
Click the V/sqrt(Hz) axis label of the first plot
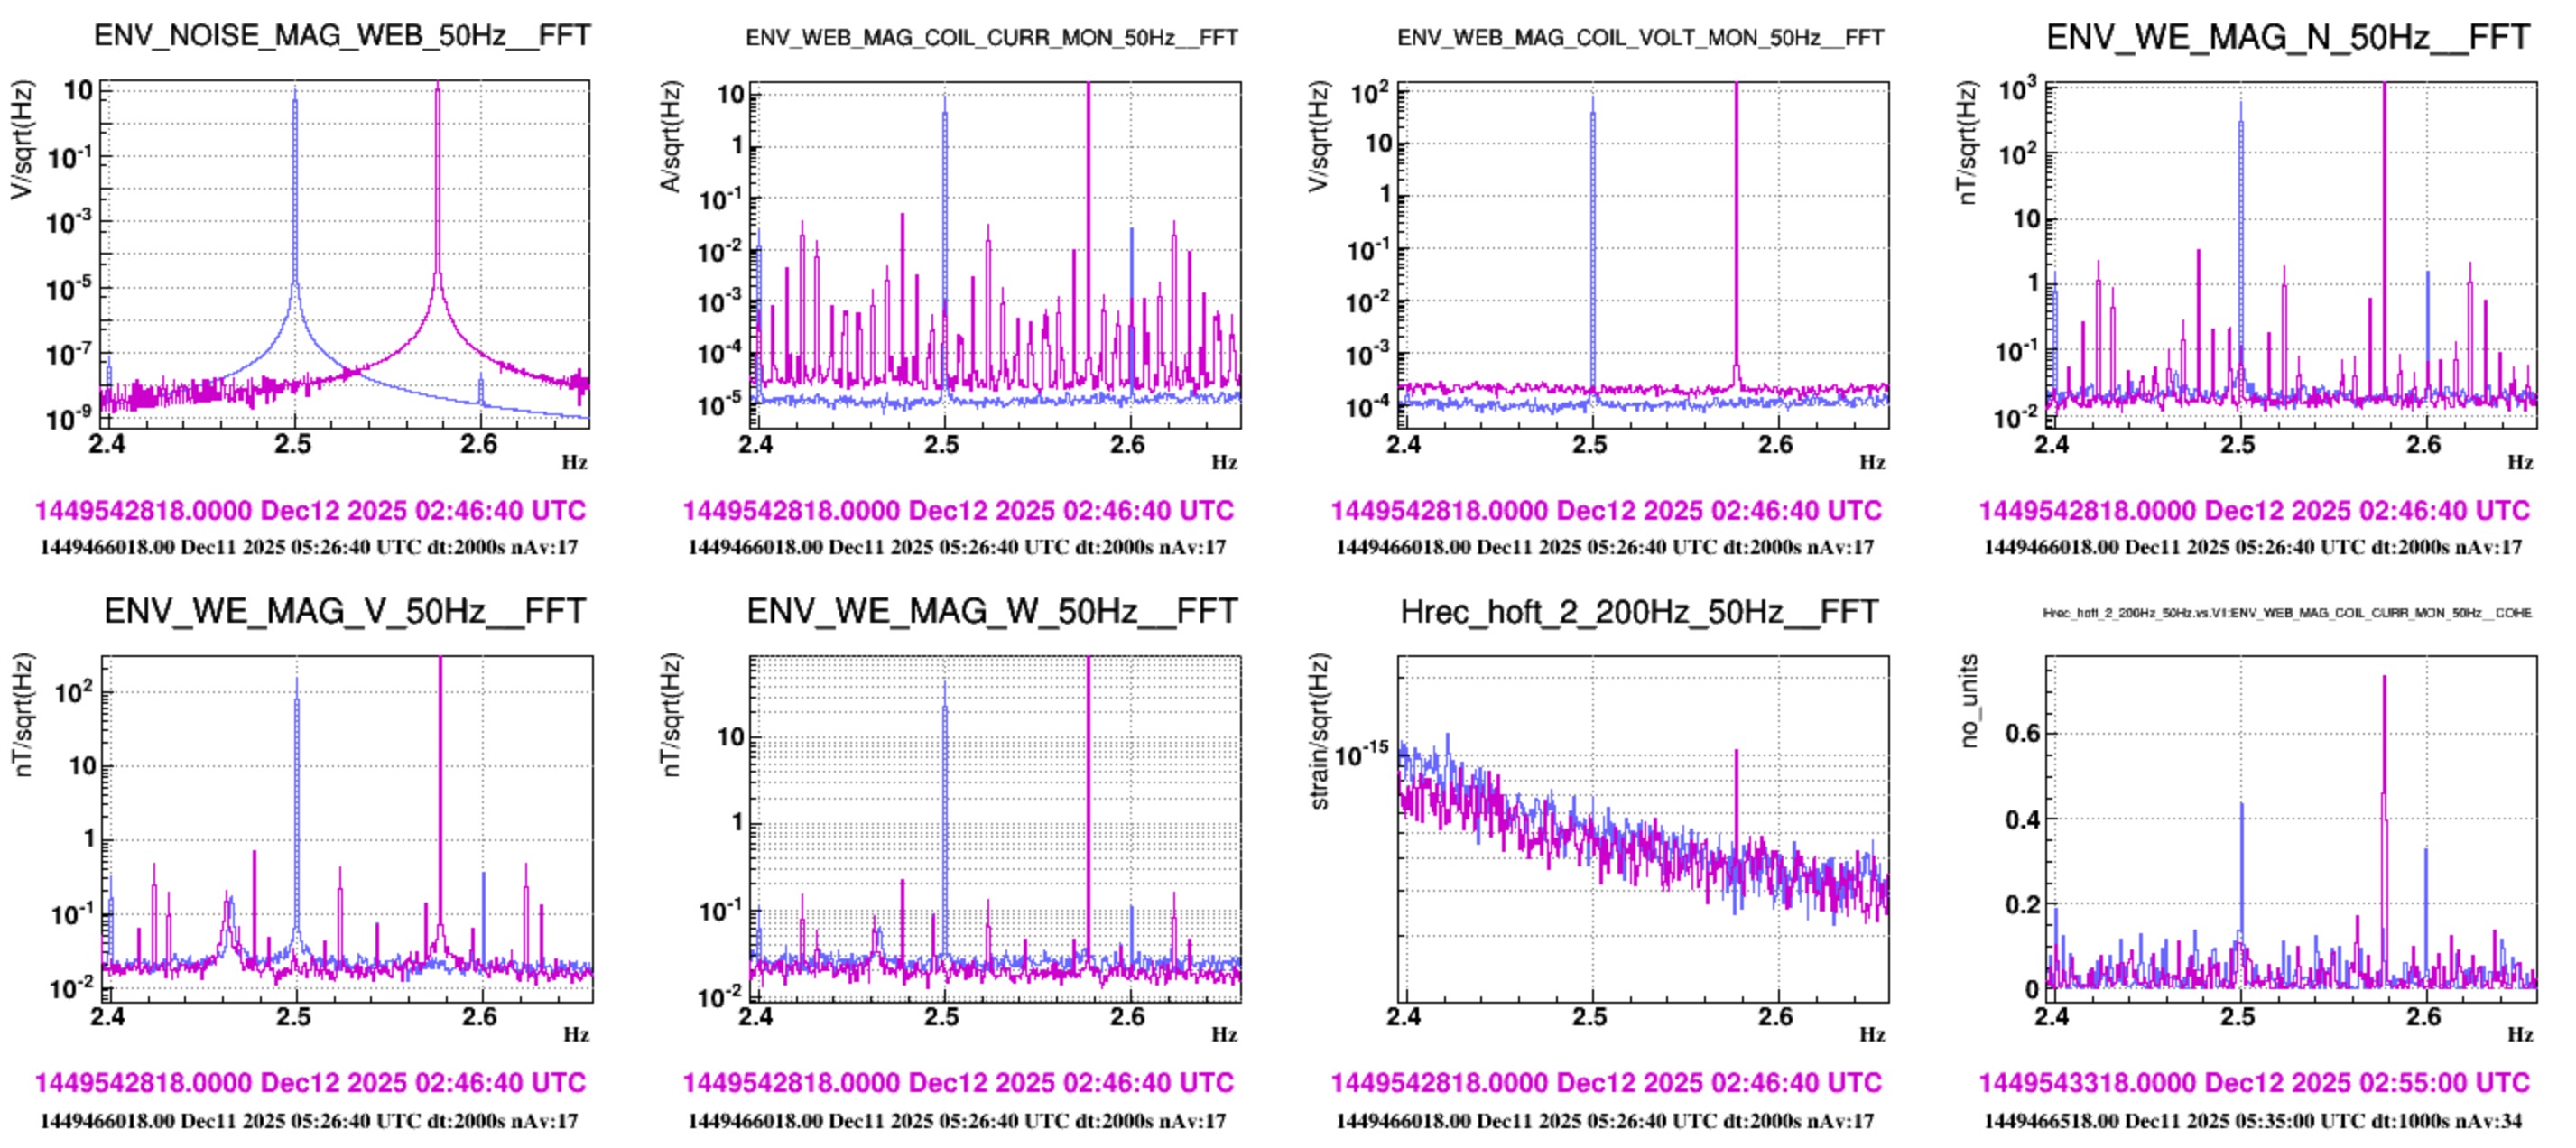(x=21, y=140)
